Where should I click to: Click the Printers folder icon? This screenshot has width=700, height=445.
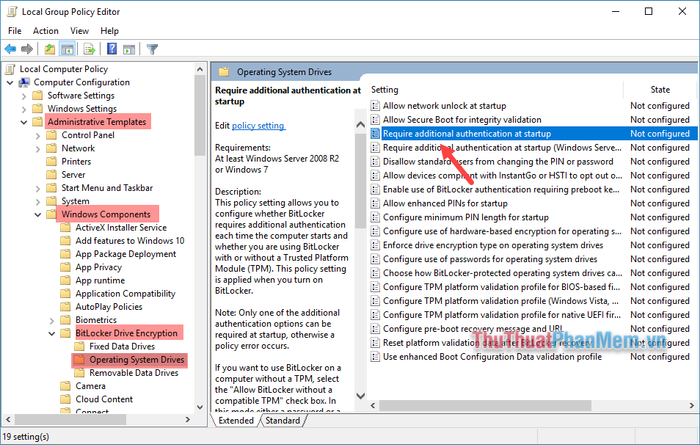[x=52, y=162]
